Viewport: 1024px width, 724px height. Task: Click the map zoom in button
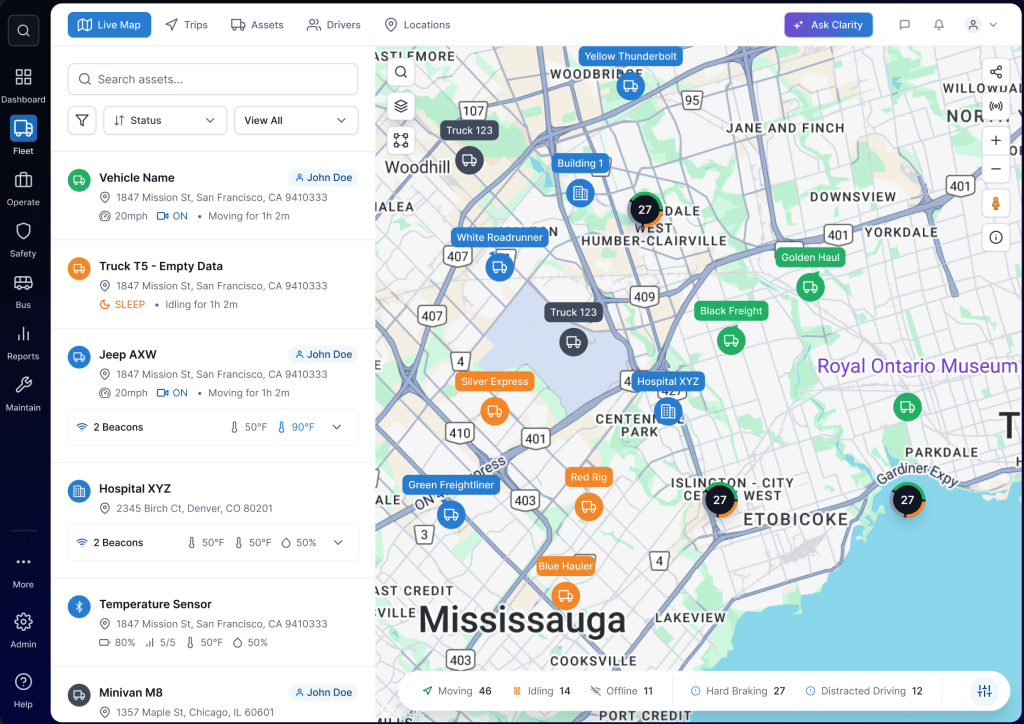point(995,141)
